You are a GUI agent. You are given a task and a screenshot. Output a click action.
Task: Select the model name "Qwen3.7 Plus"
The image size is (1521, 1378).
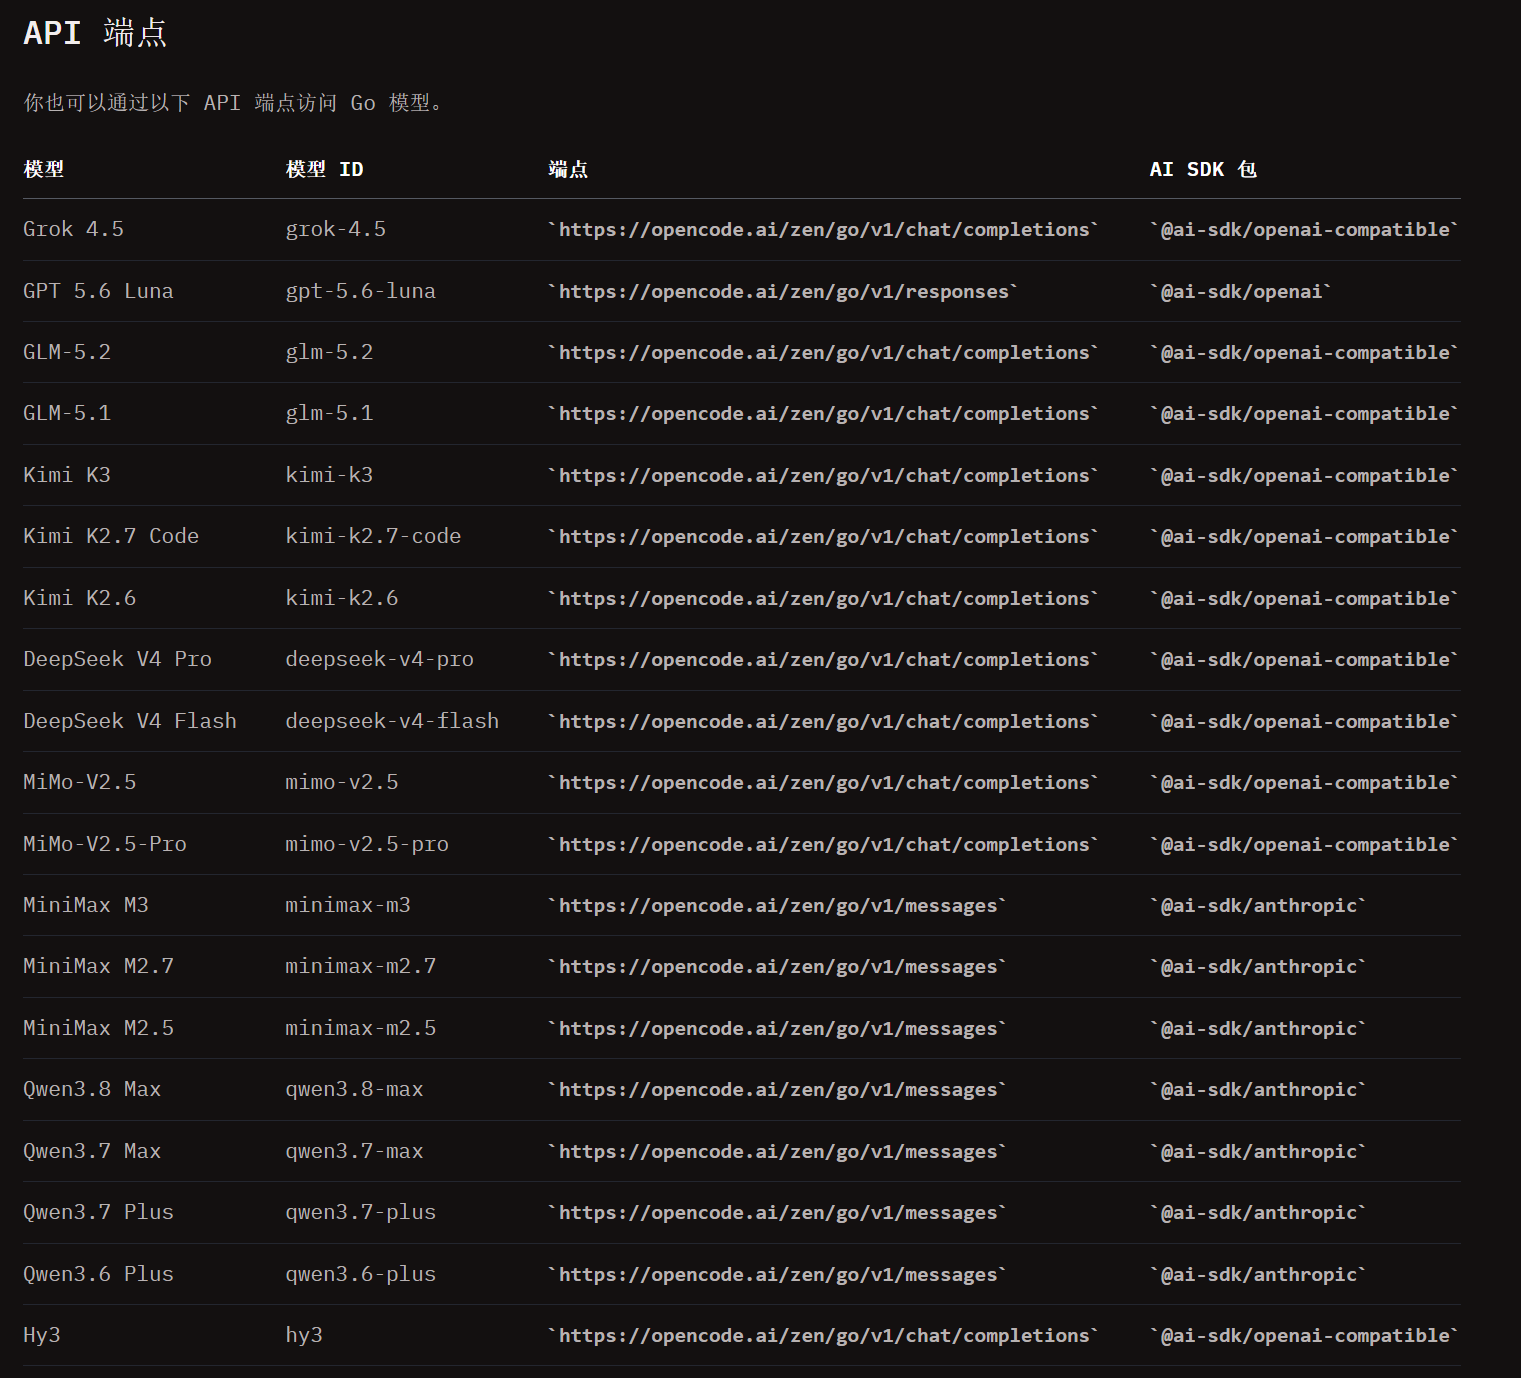[x=99, y=1212]
